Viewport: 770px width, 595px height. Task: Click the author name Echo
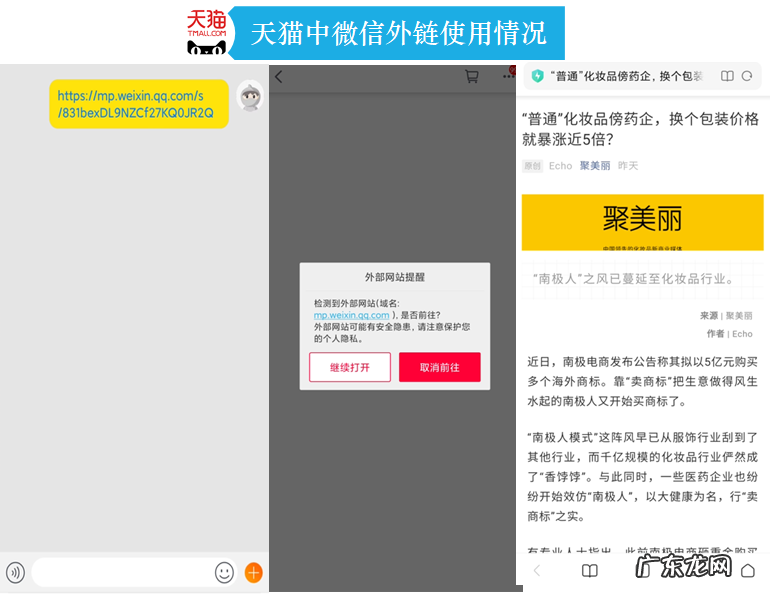pyautogui.click(x=560, y=166)
